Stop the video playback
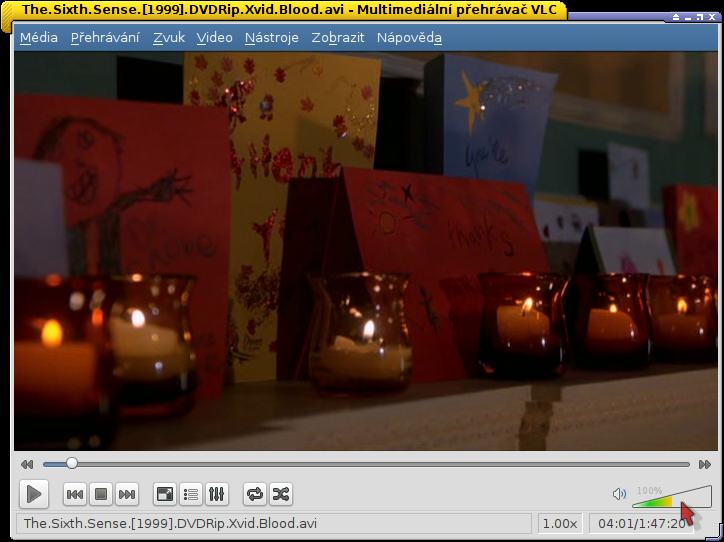 coord(101,494)
